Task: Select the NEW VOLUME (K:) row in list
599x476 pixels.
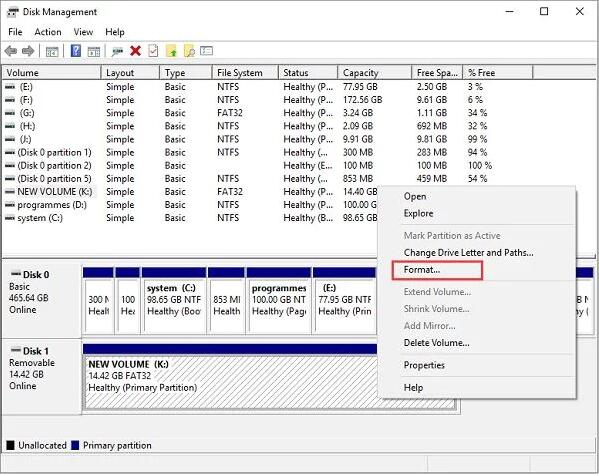Action: [191, 191]
